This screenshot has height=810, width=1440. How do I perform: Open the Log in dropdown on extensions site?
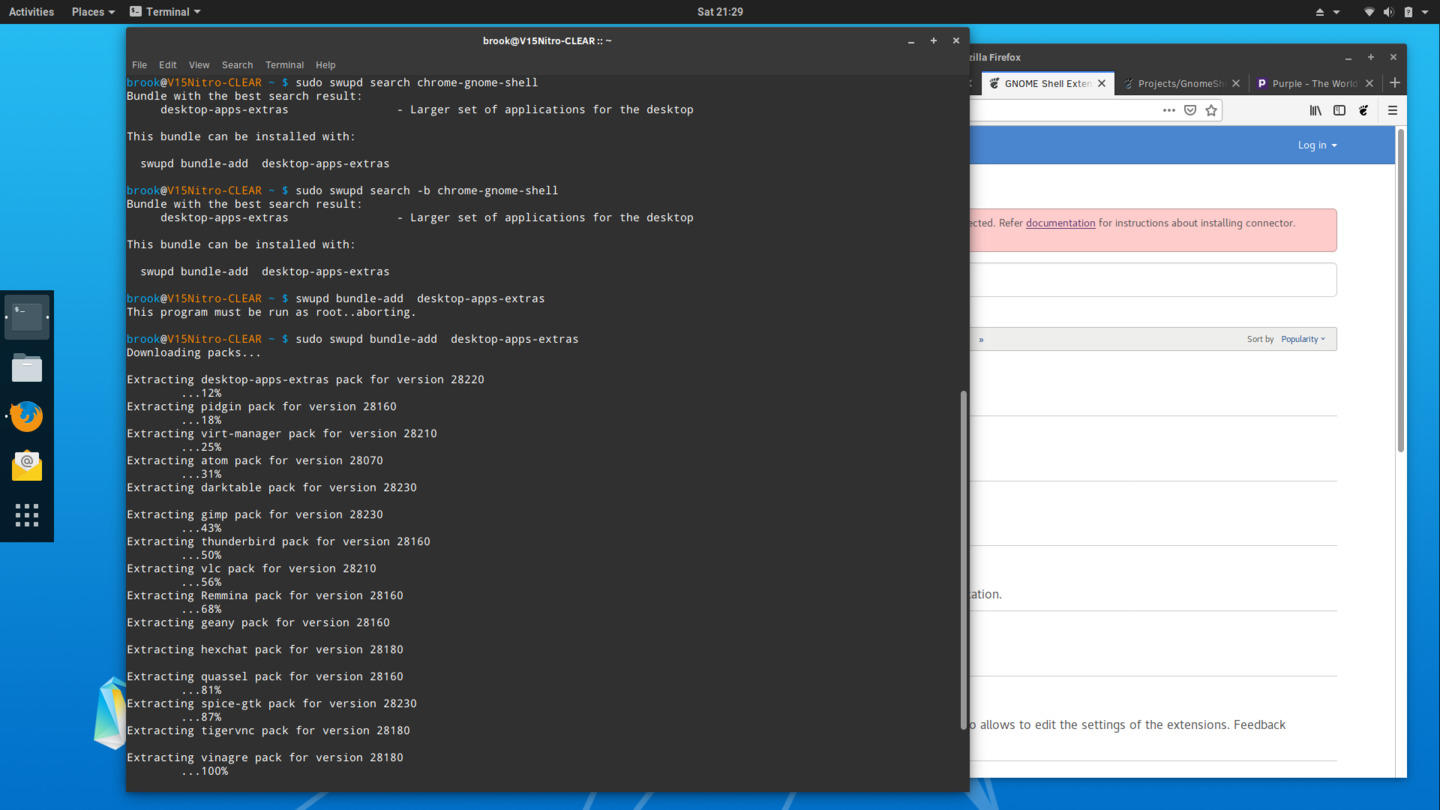click(1317, 145)
